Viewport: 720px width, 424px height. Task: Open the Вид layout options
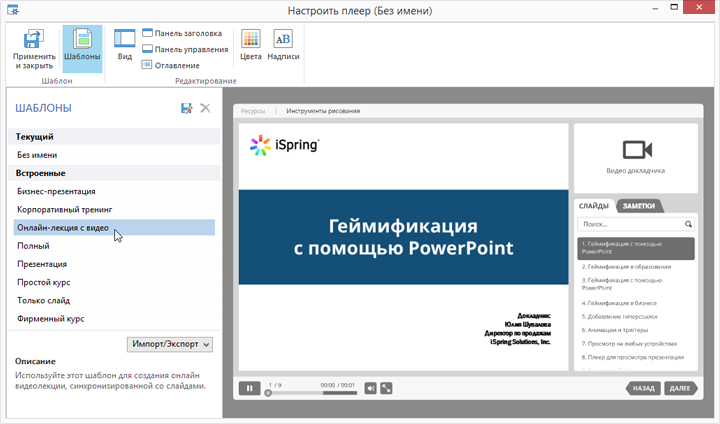(124, 45)
